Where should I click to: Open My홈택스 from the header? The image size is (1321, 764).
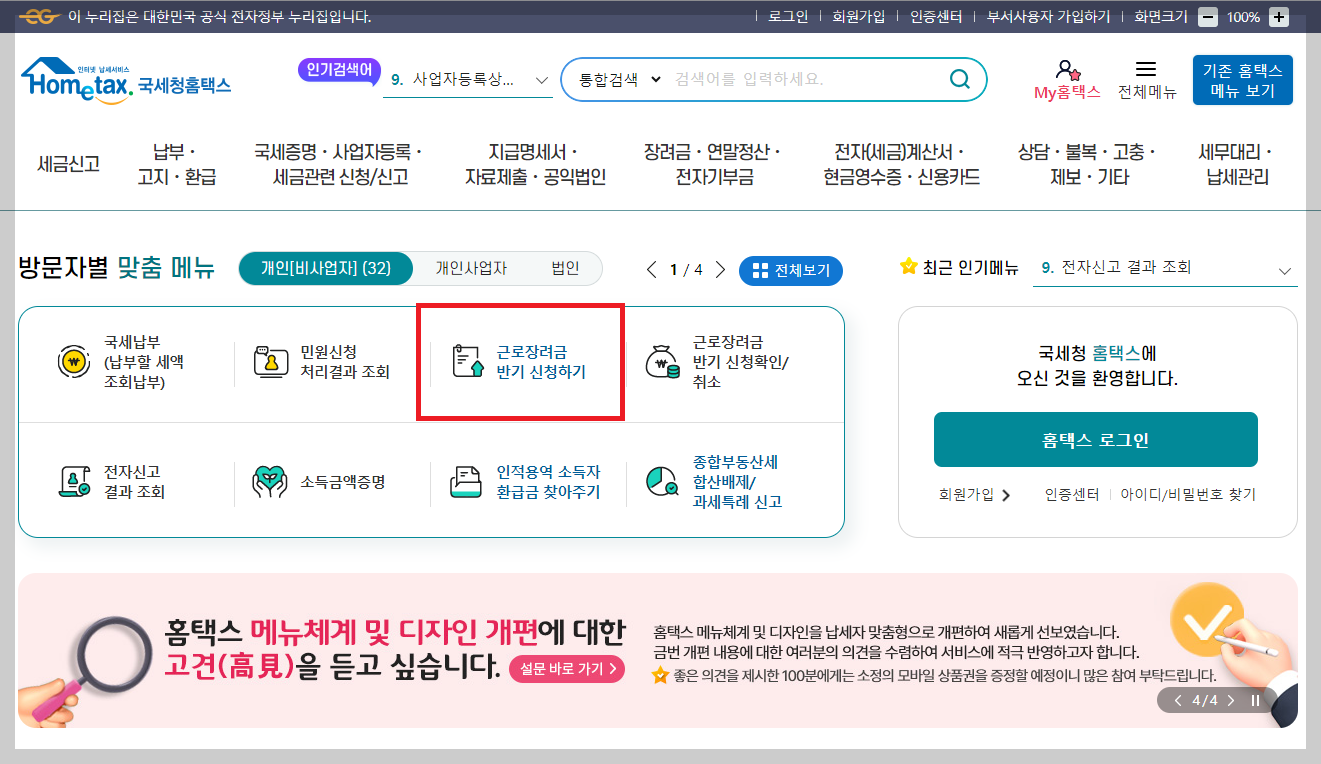(x=1064, y=78)
